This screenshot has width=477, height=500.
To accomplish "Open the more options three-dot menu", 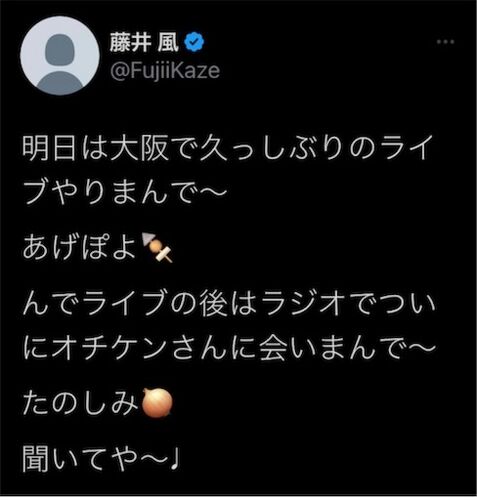I will (x=446, y=42).
